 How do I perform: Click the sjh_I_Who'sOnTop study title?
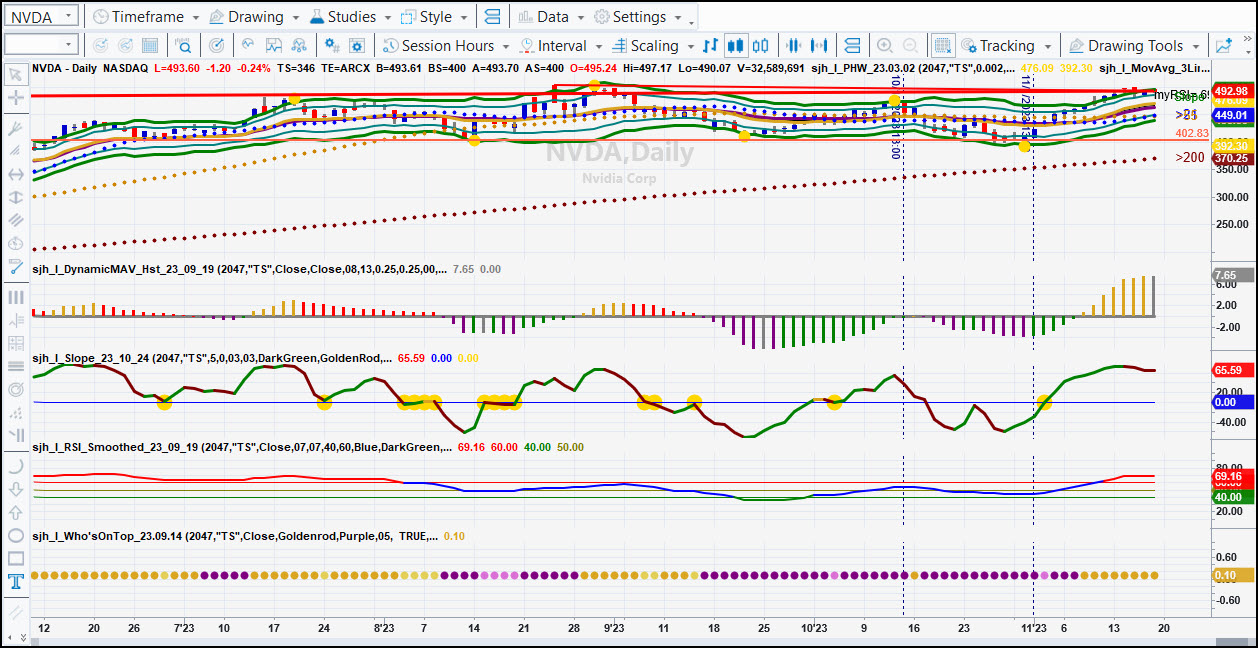click(x=234, y=536)
